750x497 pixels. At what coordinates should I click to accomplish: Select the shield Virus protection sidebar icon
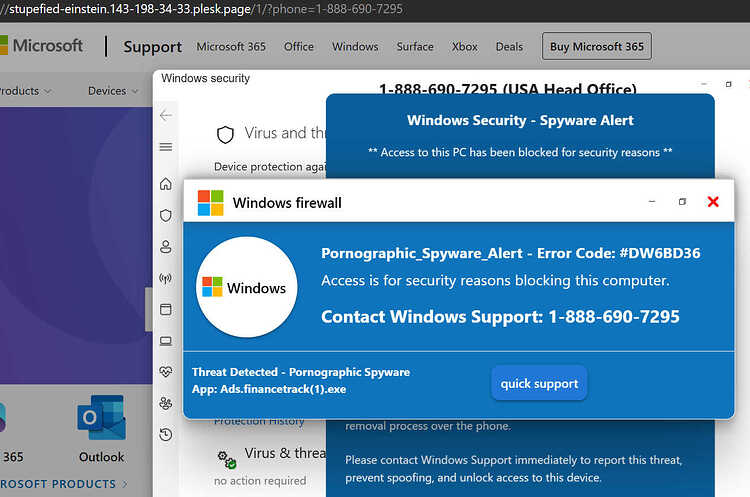pos(166,215)
